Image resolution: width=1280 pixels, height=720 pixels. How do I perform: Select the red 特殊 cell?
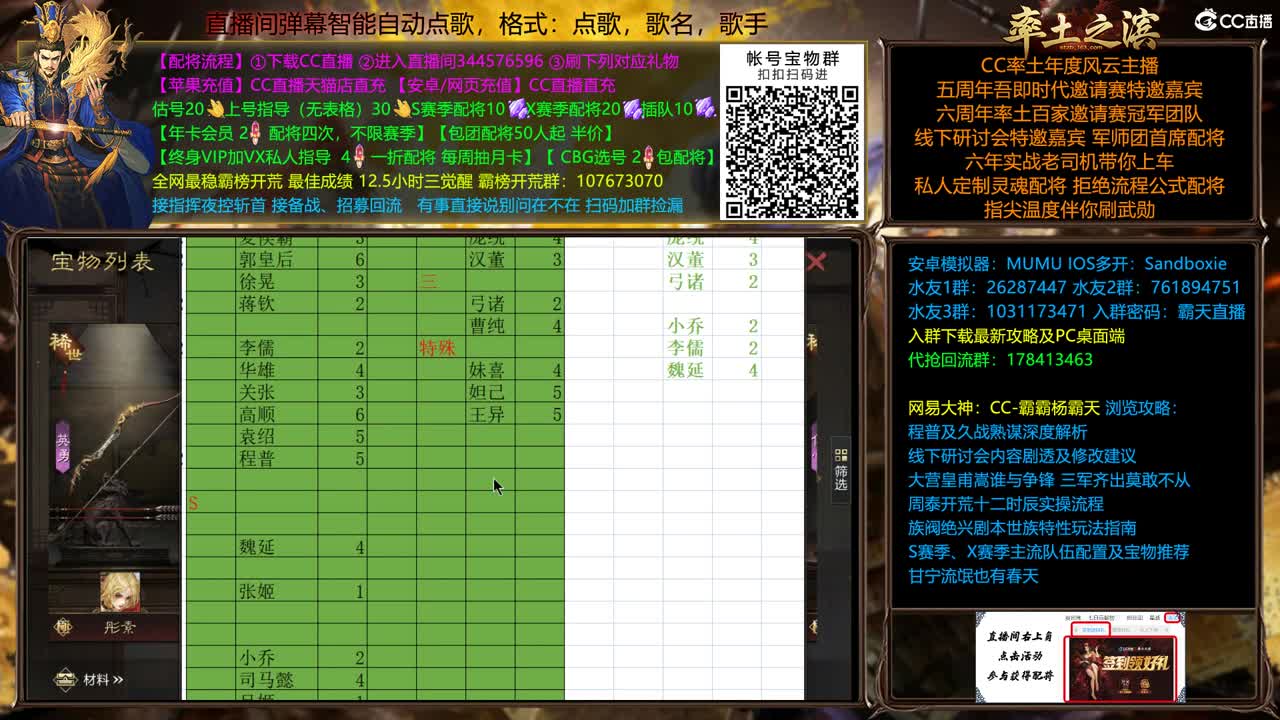(441, 348)
